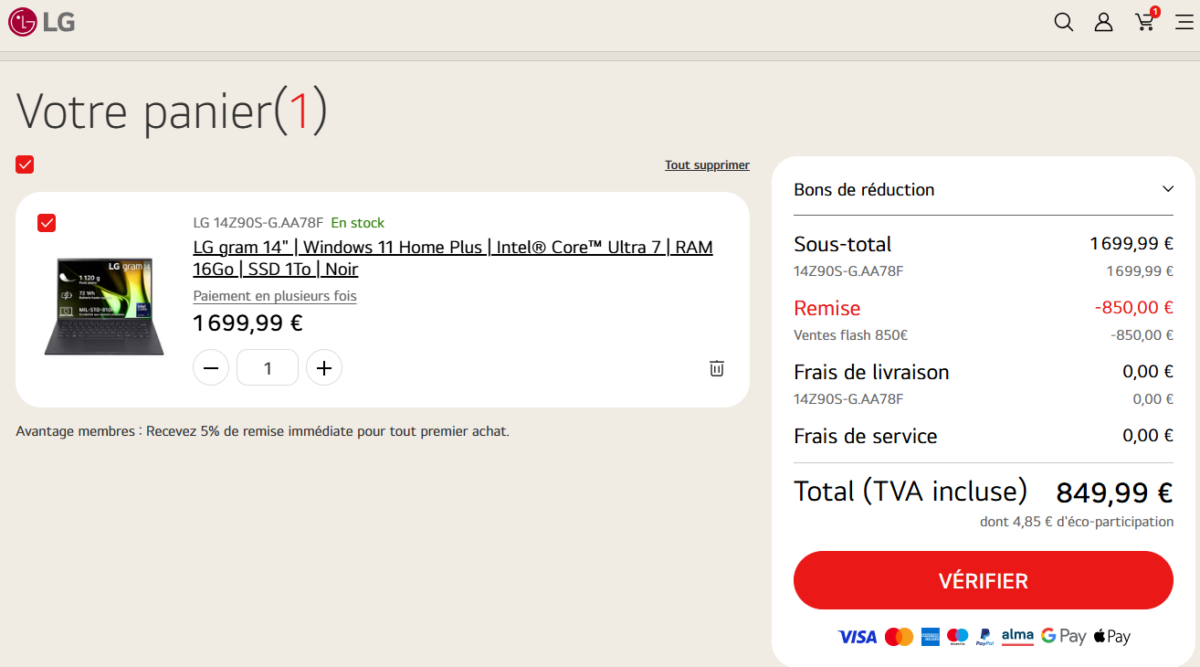Click the PayPal payment logo
Viewport: 1200px width, 667px height.
(985, 636)
